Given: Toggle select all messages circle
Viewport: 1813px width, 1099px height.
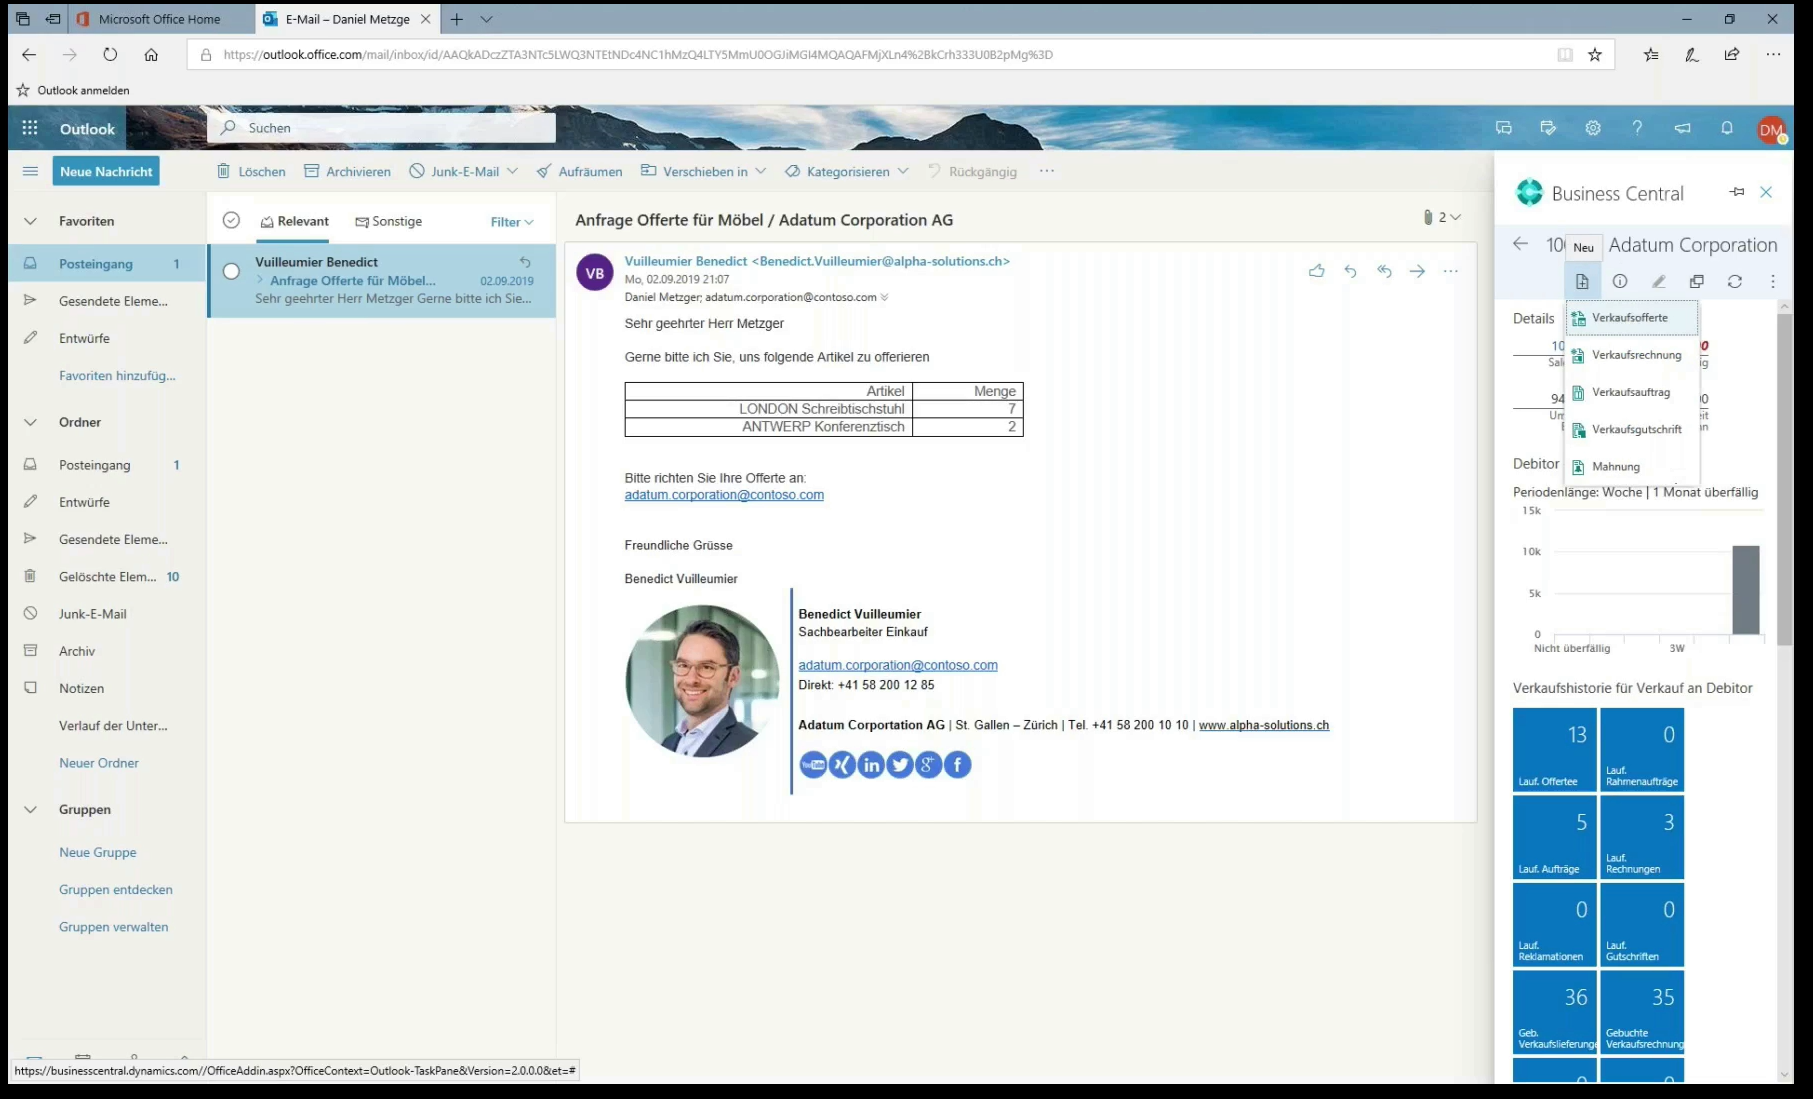Looking at the screenshot, I should point(231,220).
